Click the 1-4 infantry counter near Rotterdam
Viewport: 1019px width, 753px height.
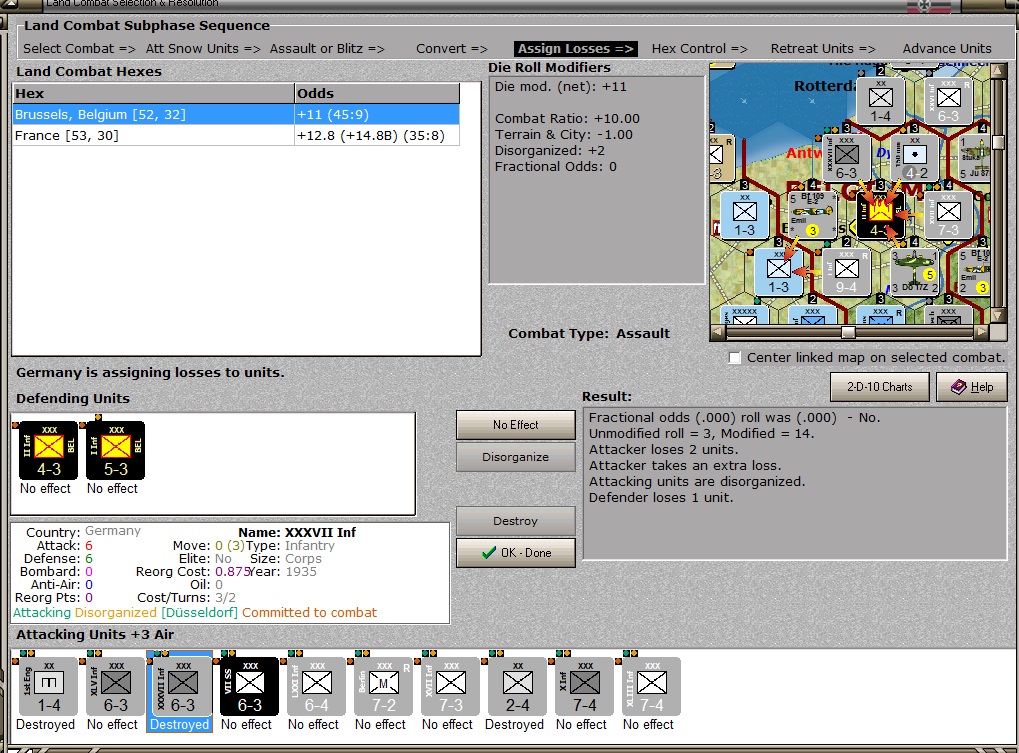coord(881,101)
